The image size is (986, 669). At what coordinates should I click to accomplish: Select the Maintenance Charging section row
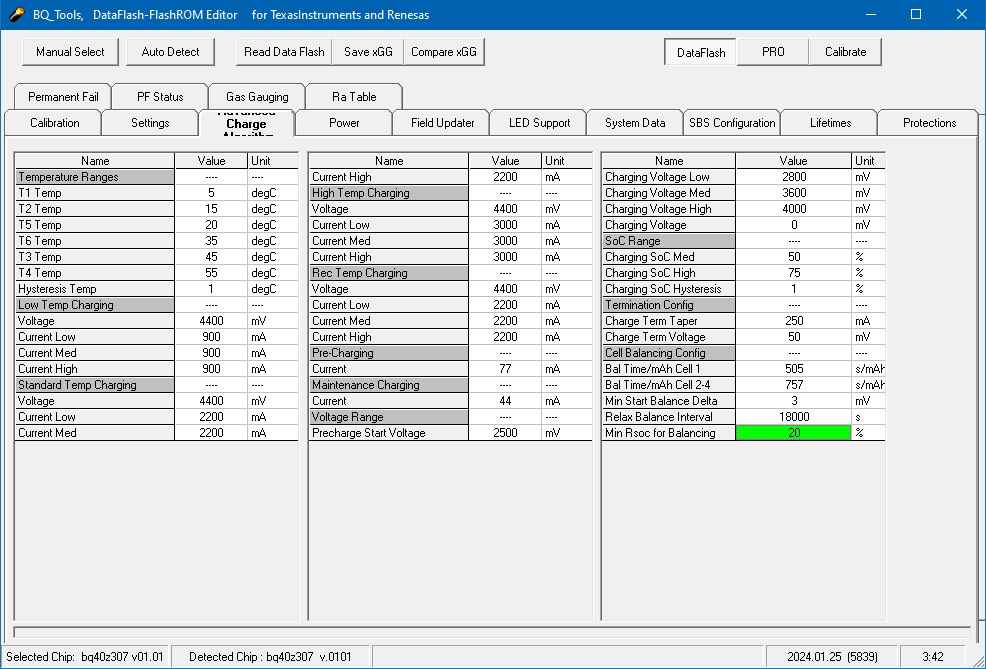[389, 385]
